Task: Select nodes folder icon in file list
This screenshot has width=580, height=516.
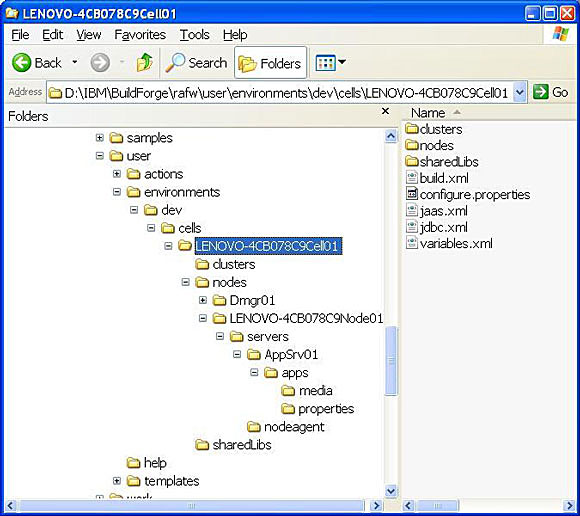Action: 411,145
